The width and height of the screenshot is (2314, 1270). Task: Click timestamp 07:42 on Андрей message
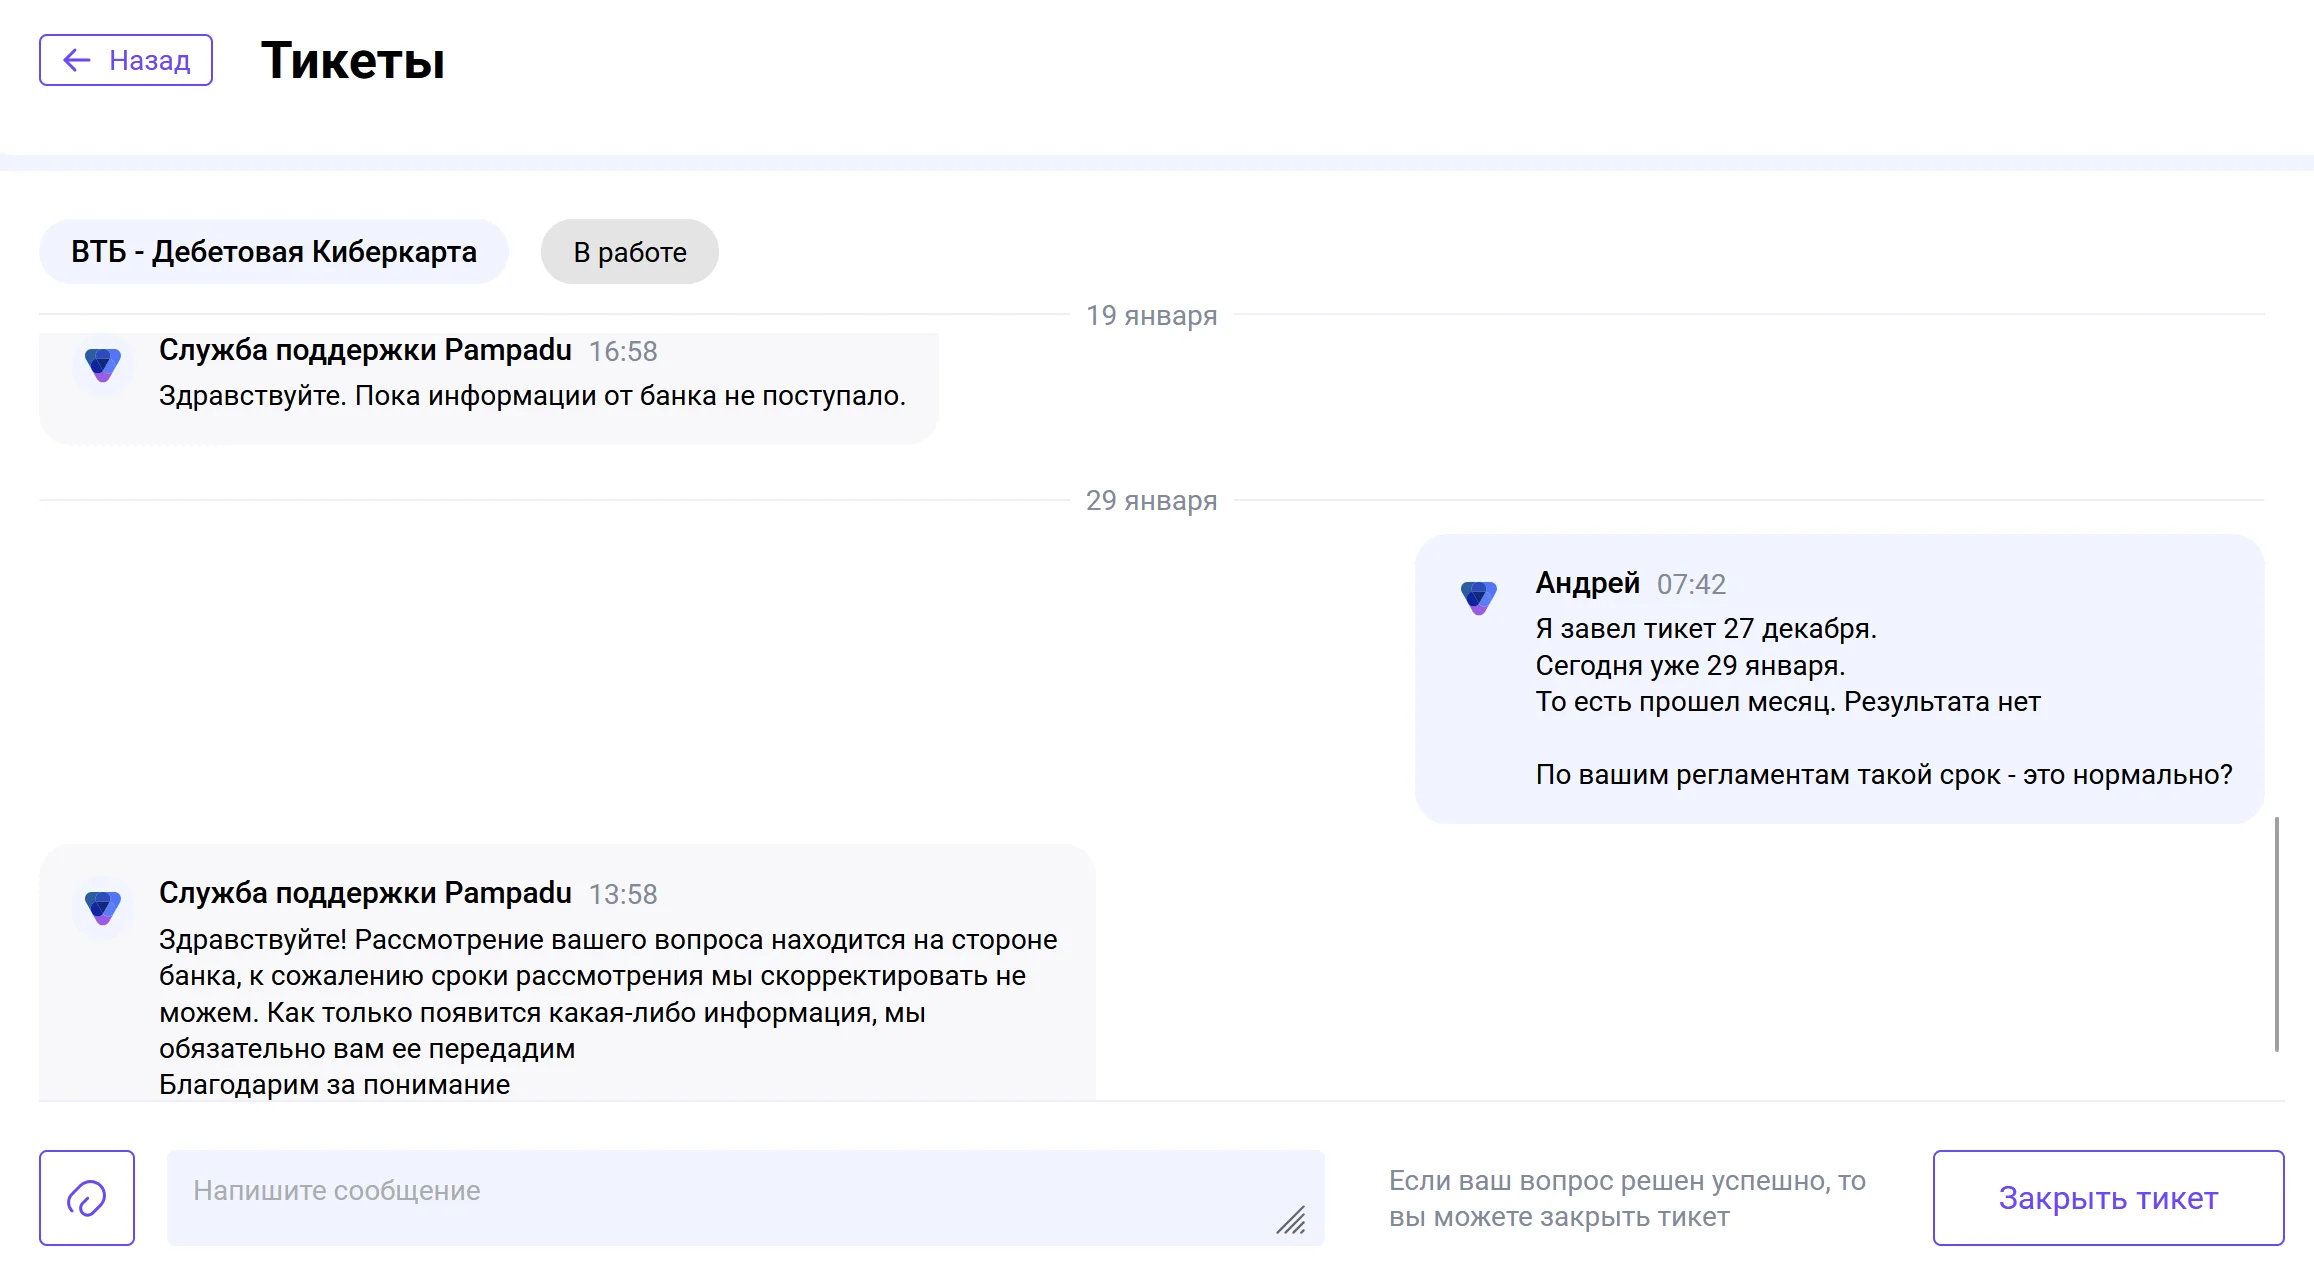(1692, 584)
